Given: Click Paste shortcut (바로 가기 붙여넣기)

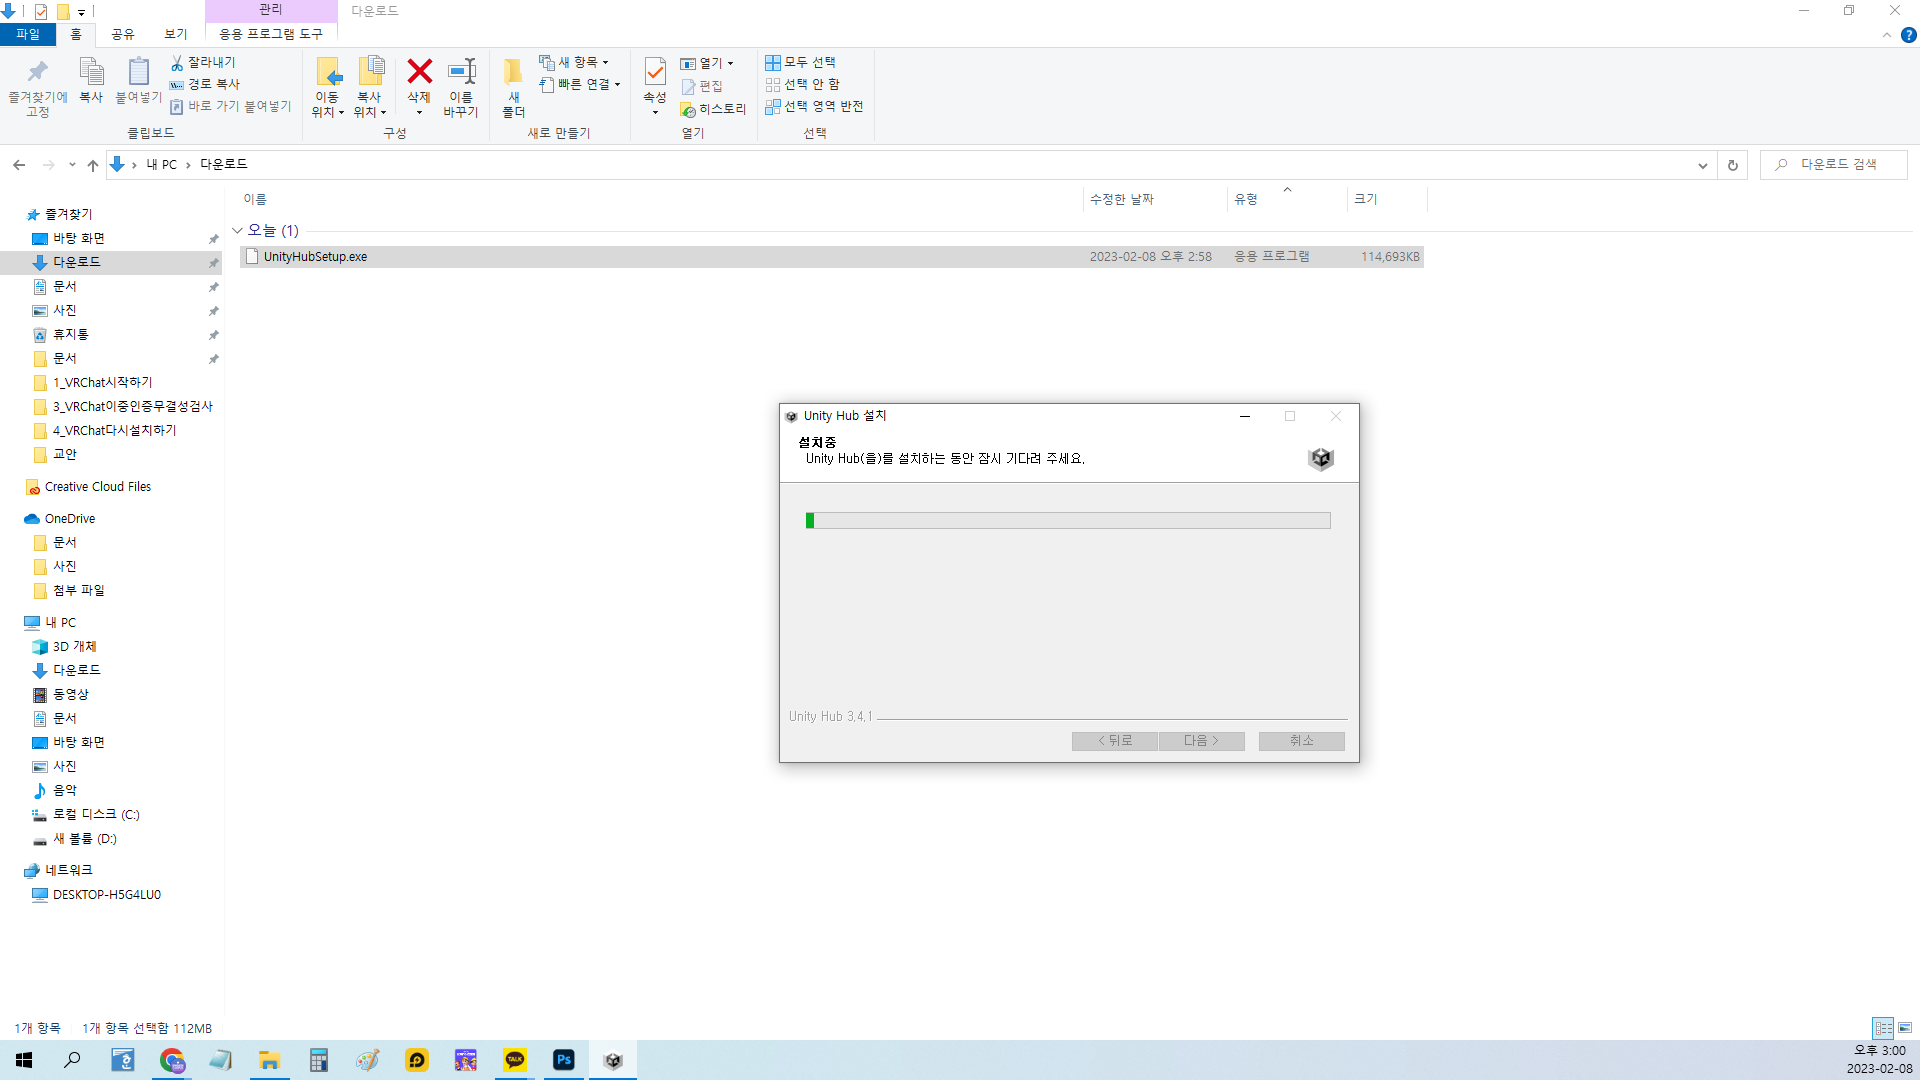Looking at the screenshot, I should (x=230, y=106).
